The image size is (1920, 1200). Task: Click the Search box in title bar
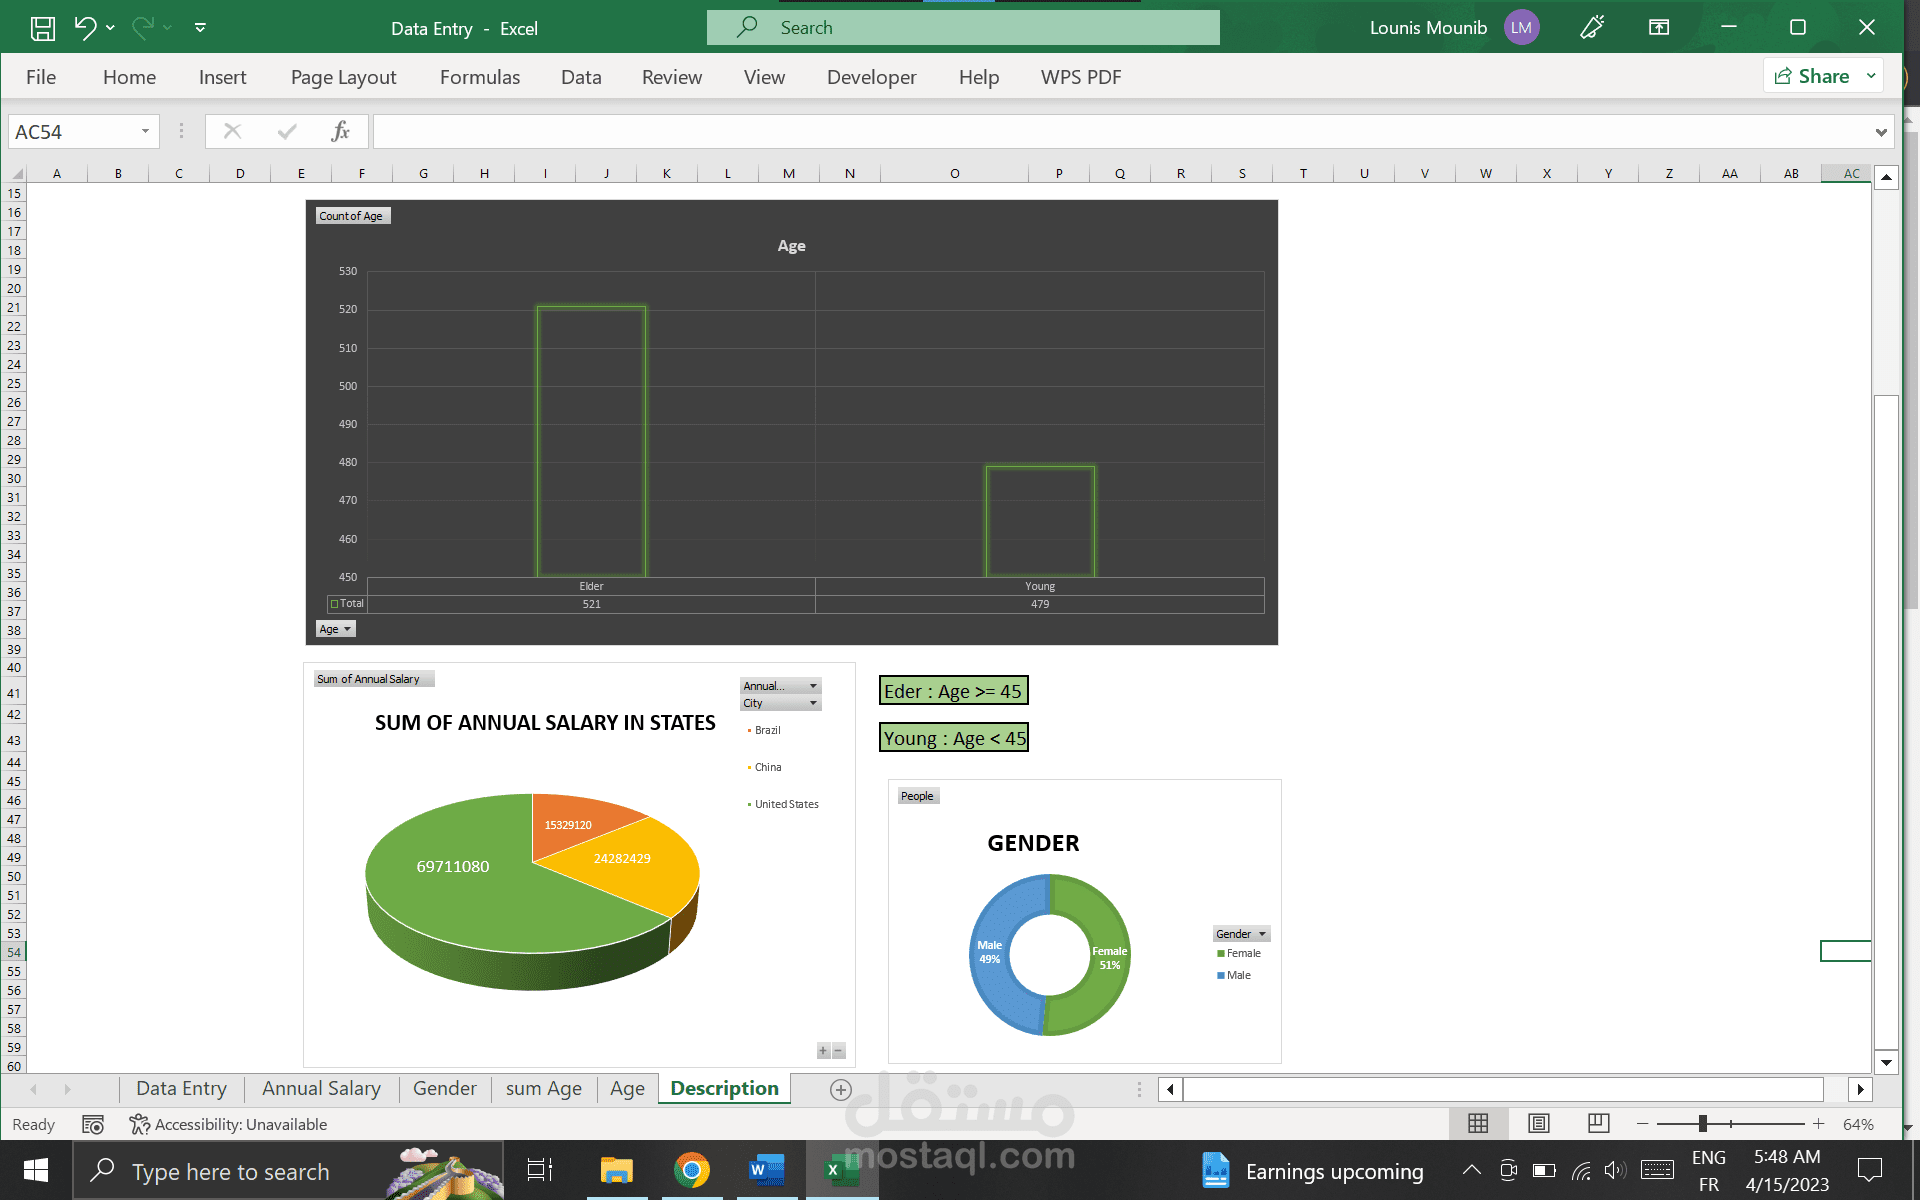tap(963, 28)
